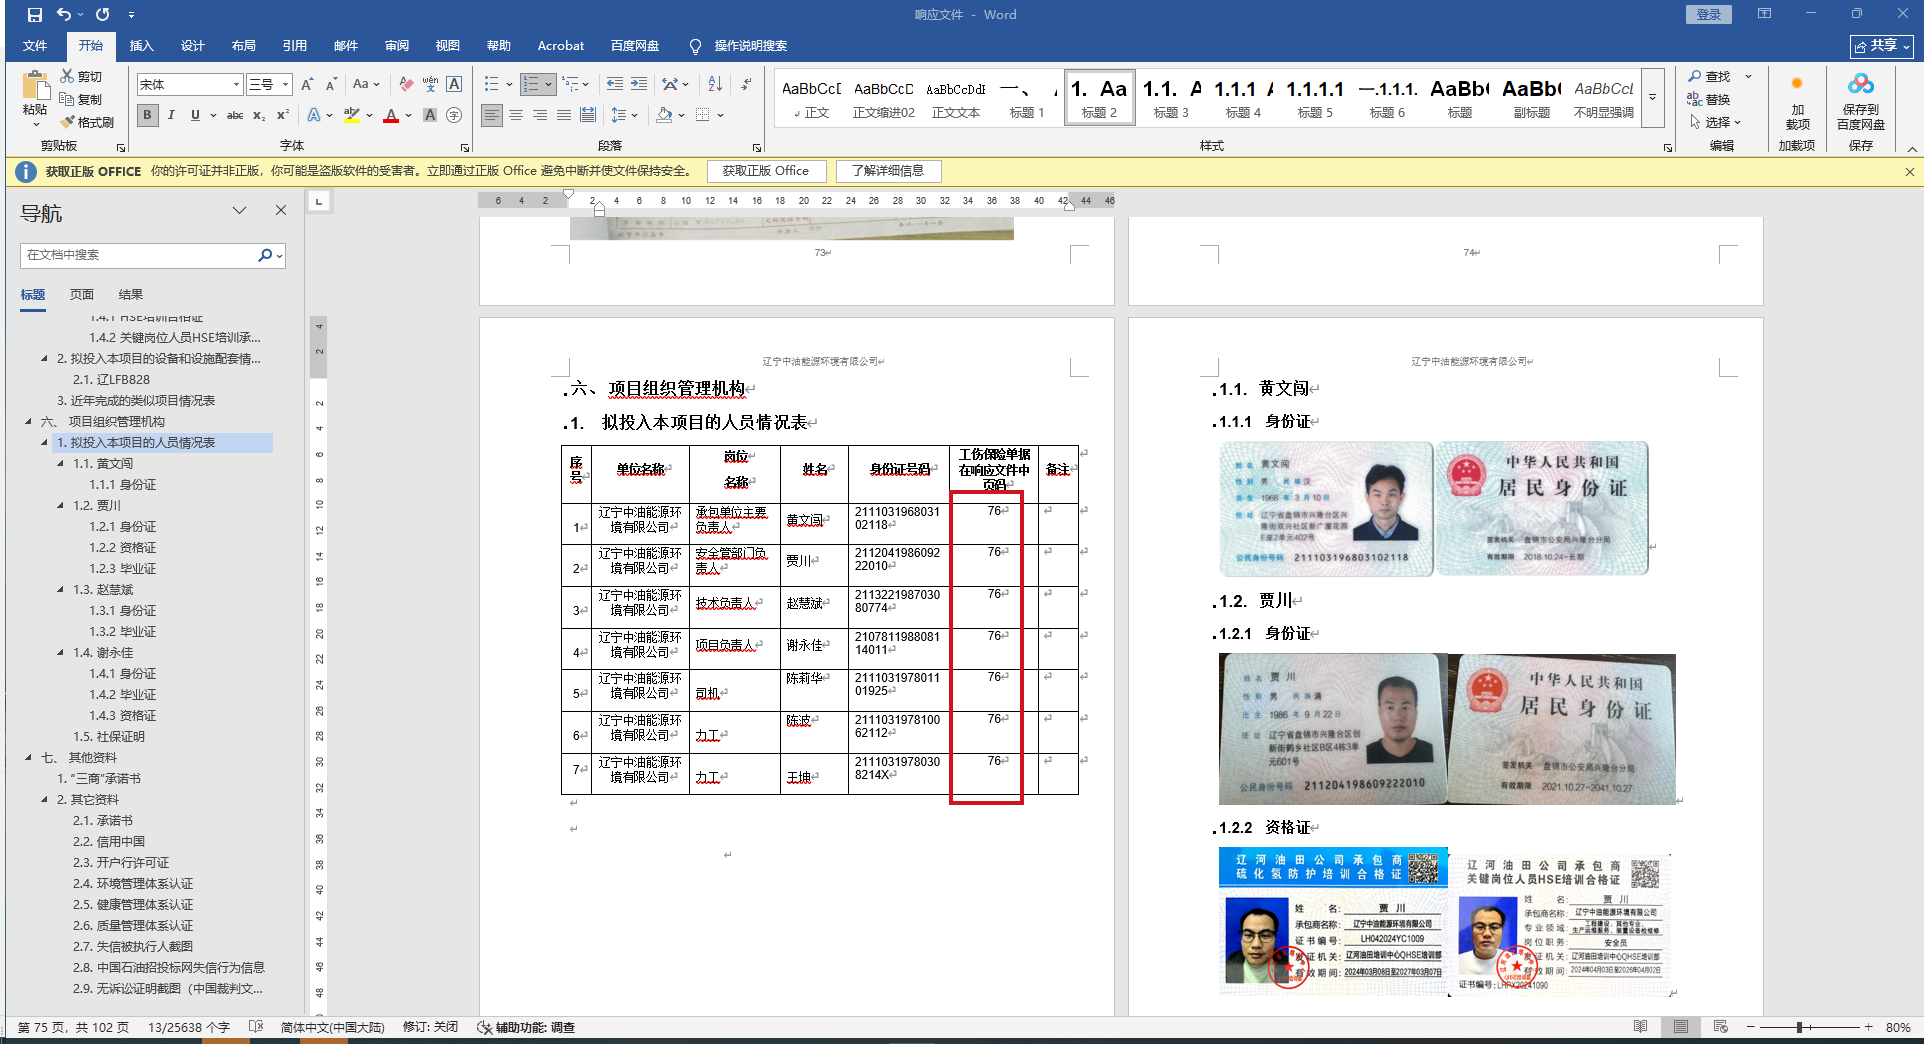
Task: Click the zoom slider in status bar
Action: [1799, 1027]
